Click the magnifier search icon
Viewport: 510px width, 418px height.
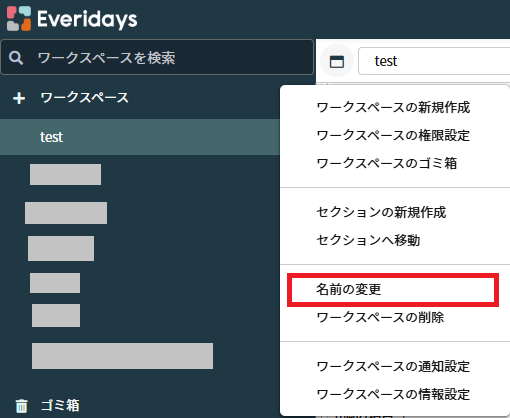pyautogui.click(x=16, y=58)
